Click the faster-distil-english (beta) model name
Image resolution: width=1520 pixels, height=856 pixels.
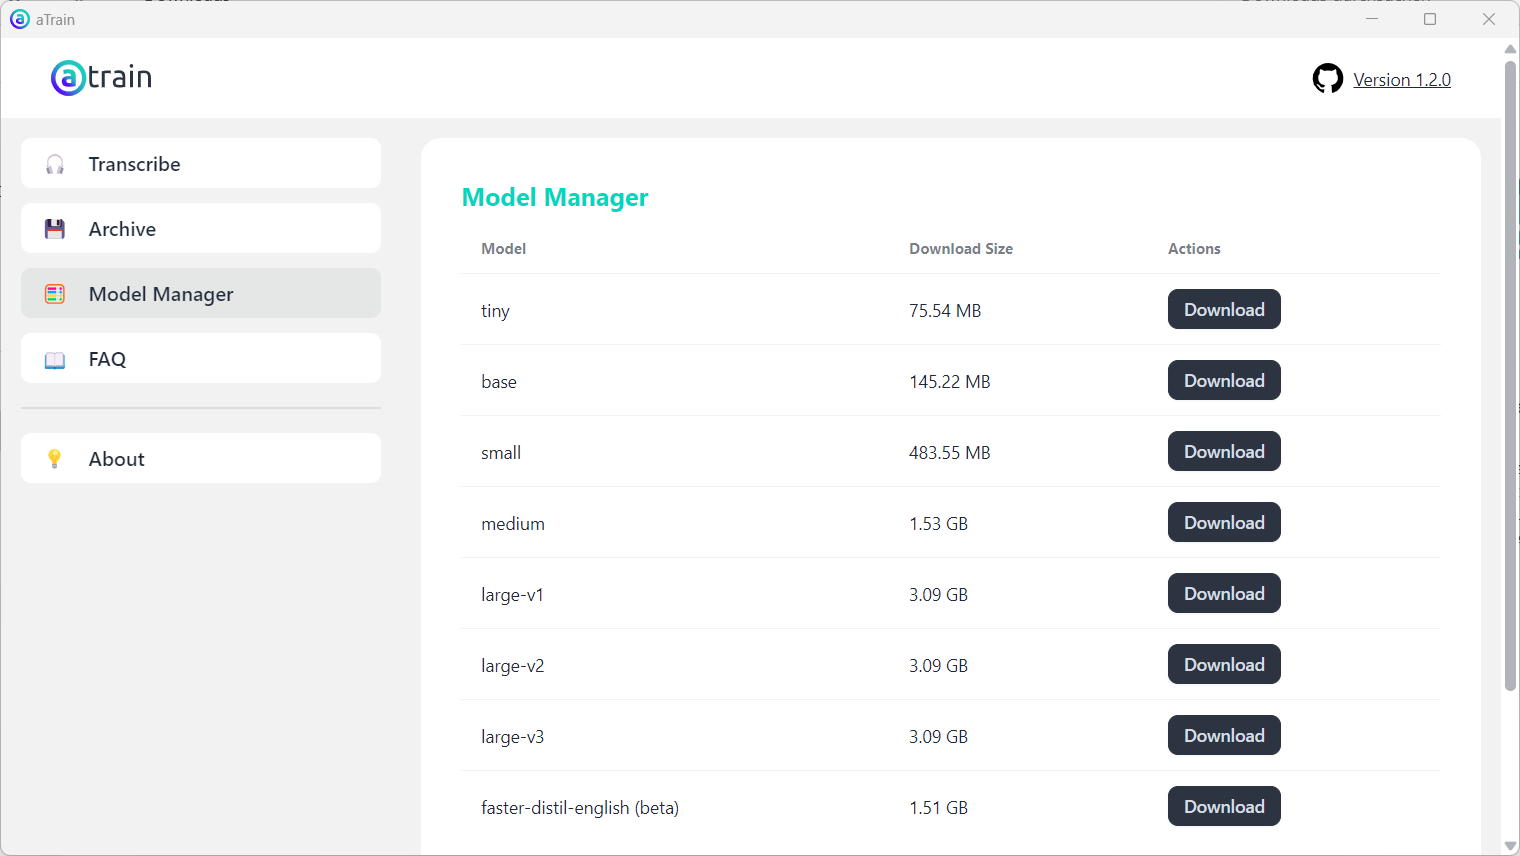pyautogui.click(x=580, y=808)
